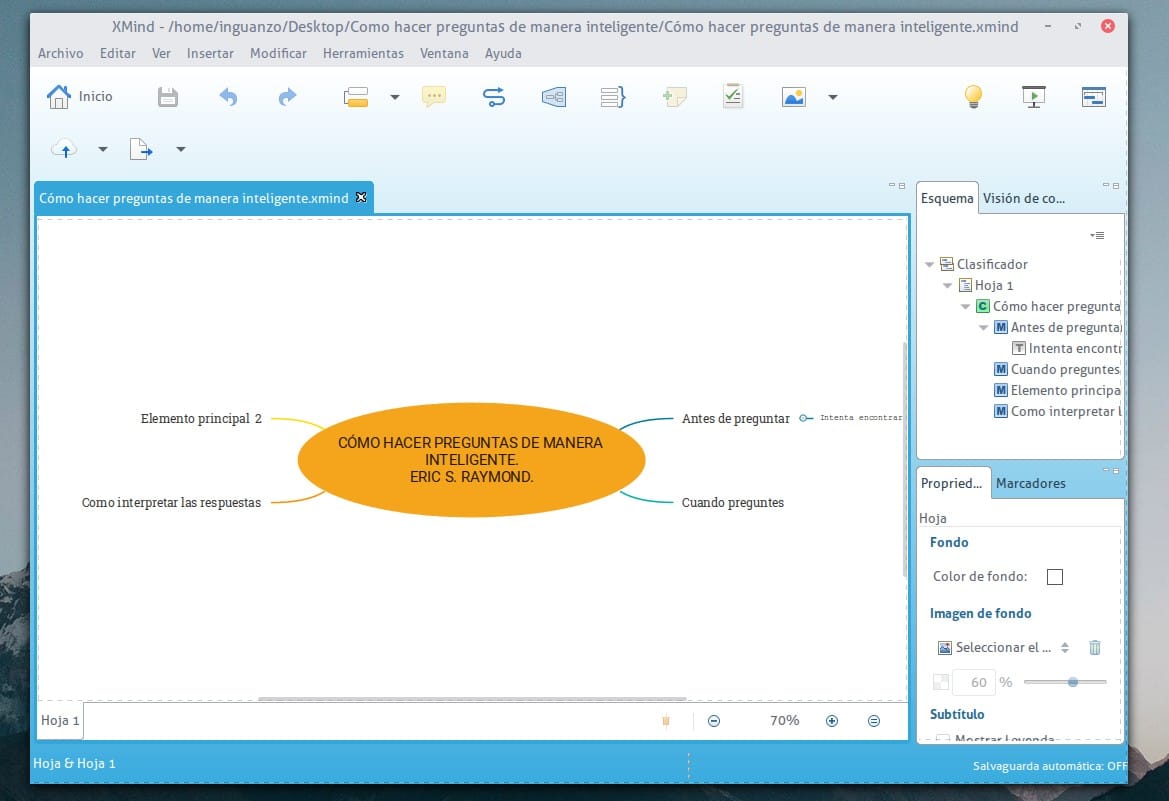Open brainstorming mode via the lightbulb icon
This screenshot has height=801, width=1169.
[972, 97]
